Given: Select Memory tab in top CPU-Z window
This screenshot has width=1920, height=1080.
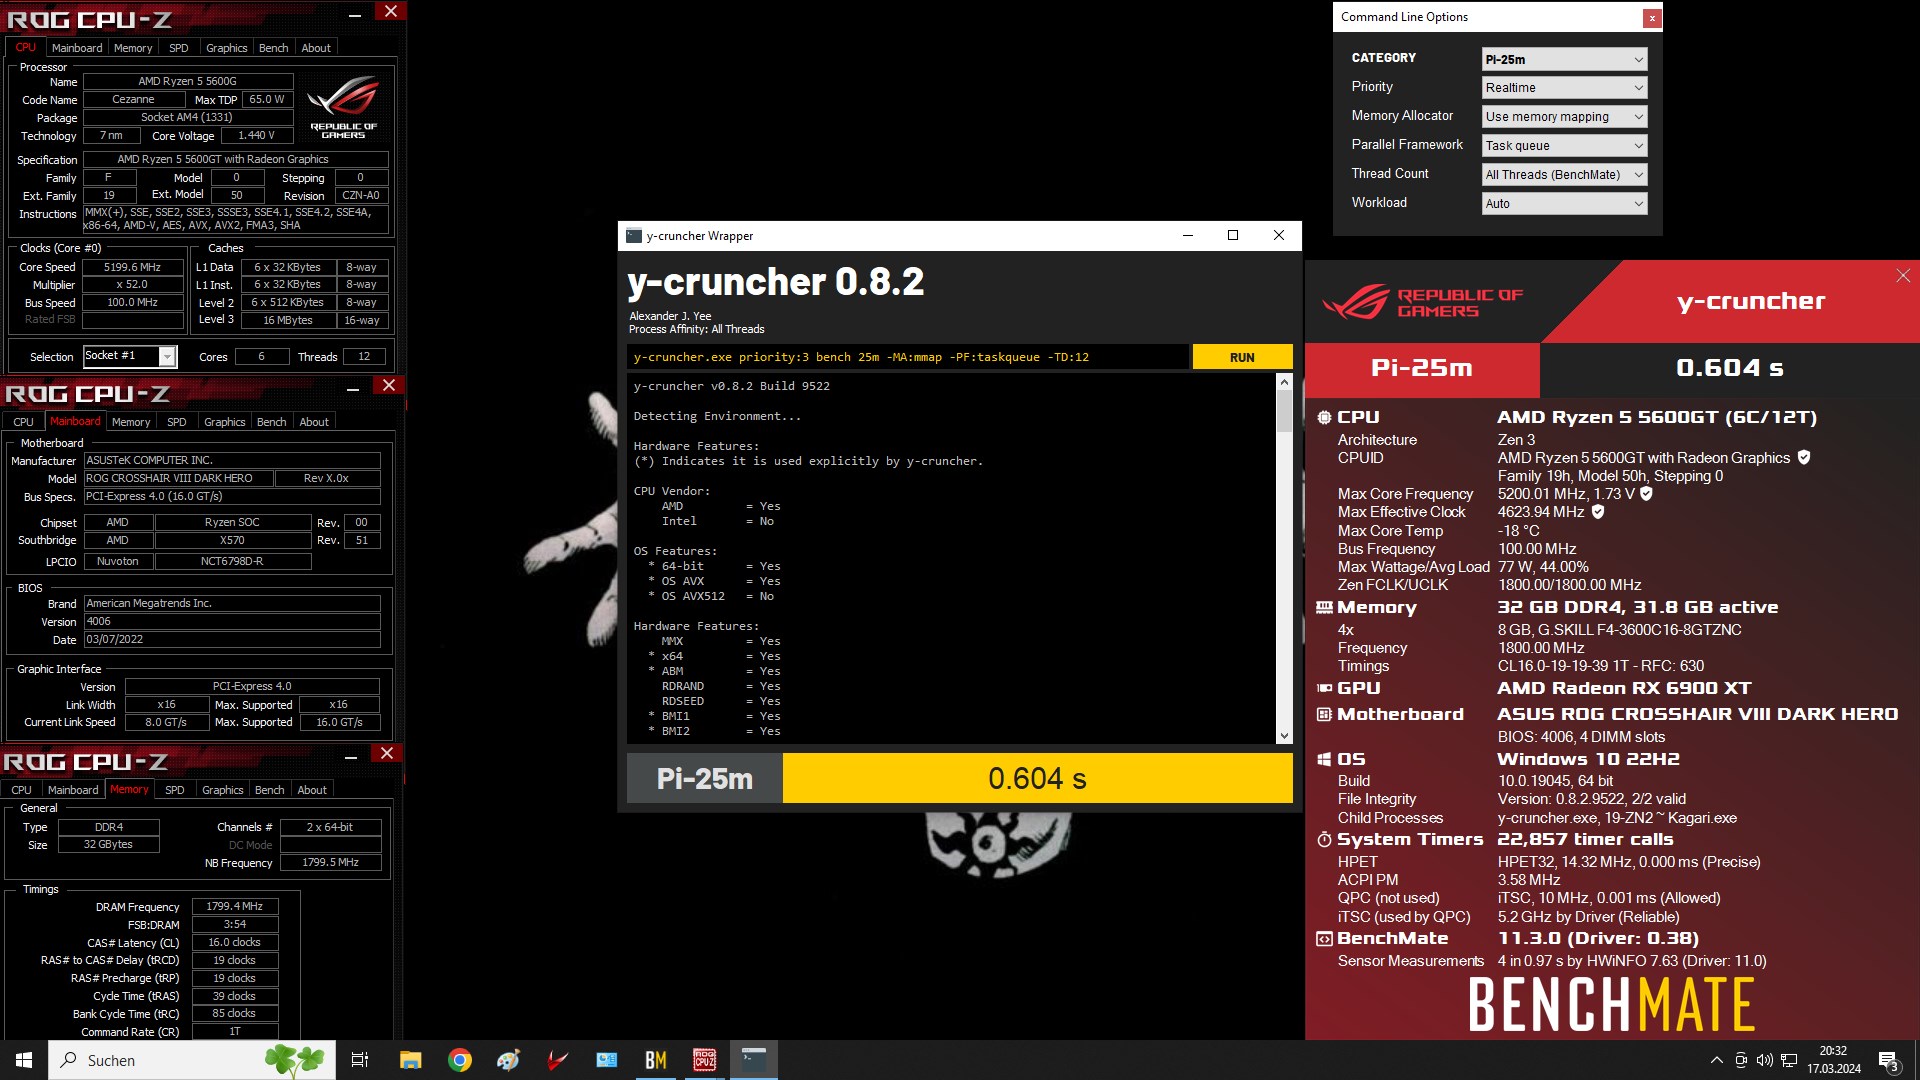Looking at the screenshot, I should click(x=133, y=48).
